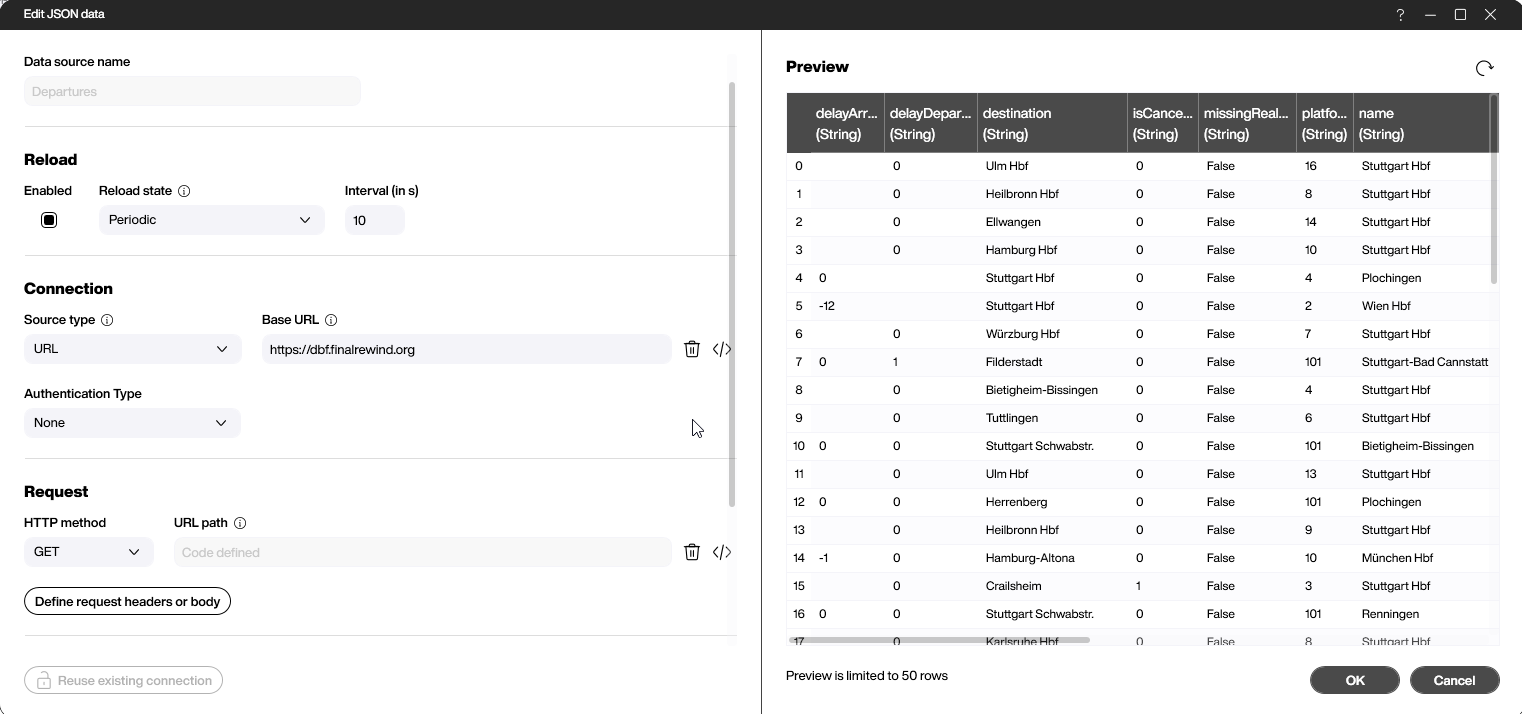
Task: Select the isCance... column header
Action: [x=1163, y=123]
